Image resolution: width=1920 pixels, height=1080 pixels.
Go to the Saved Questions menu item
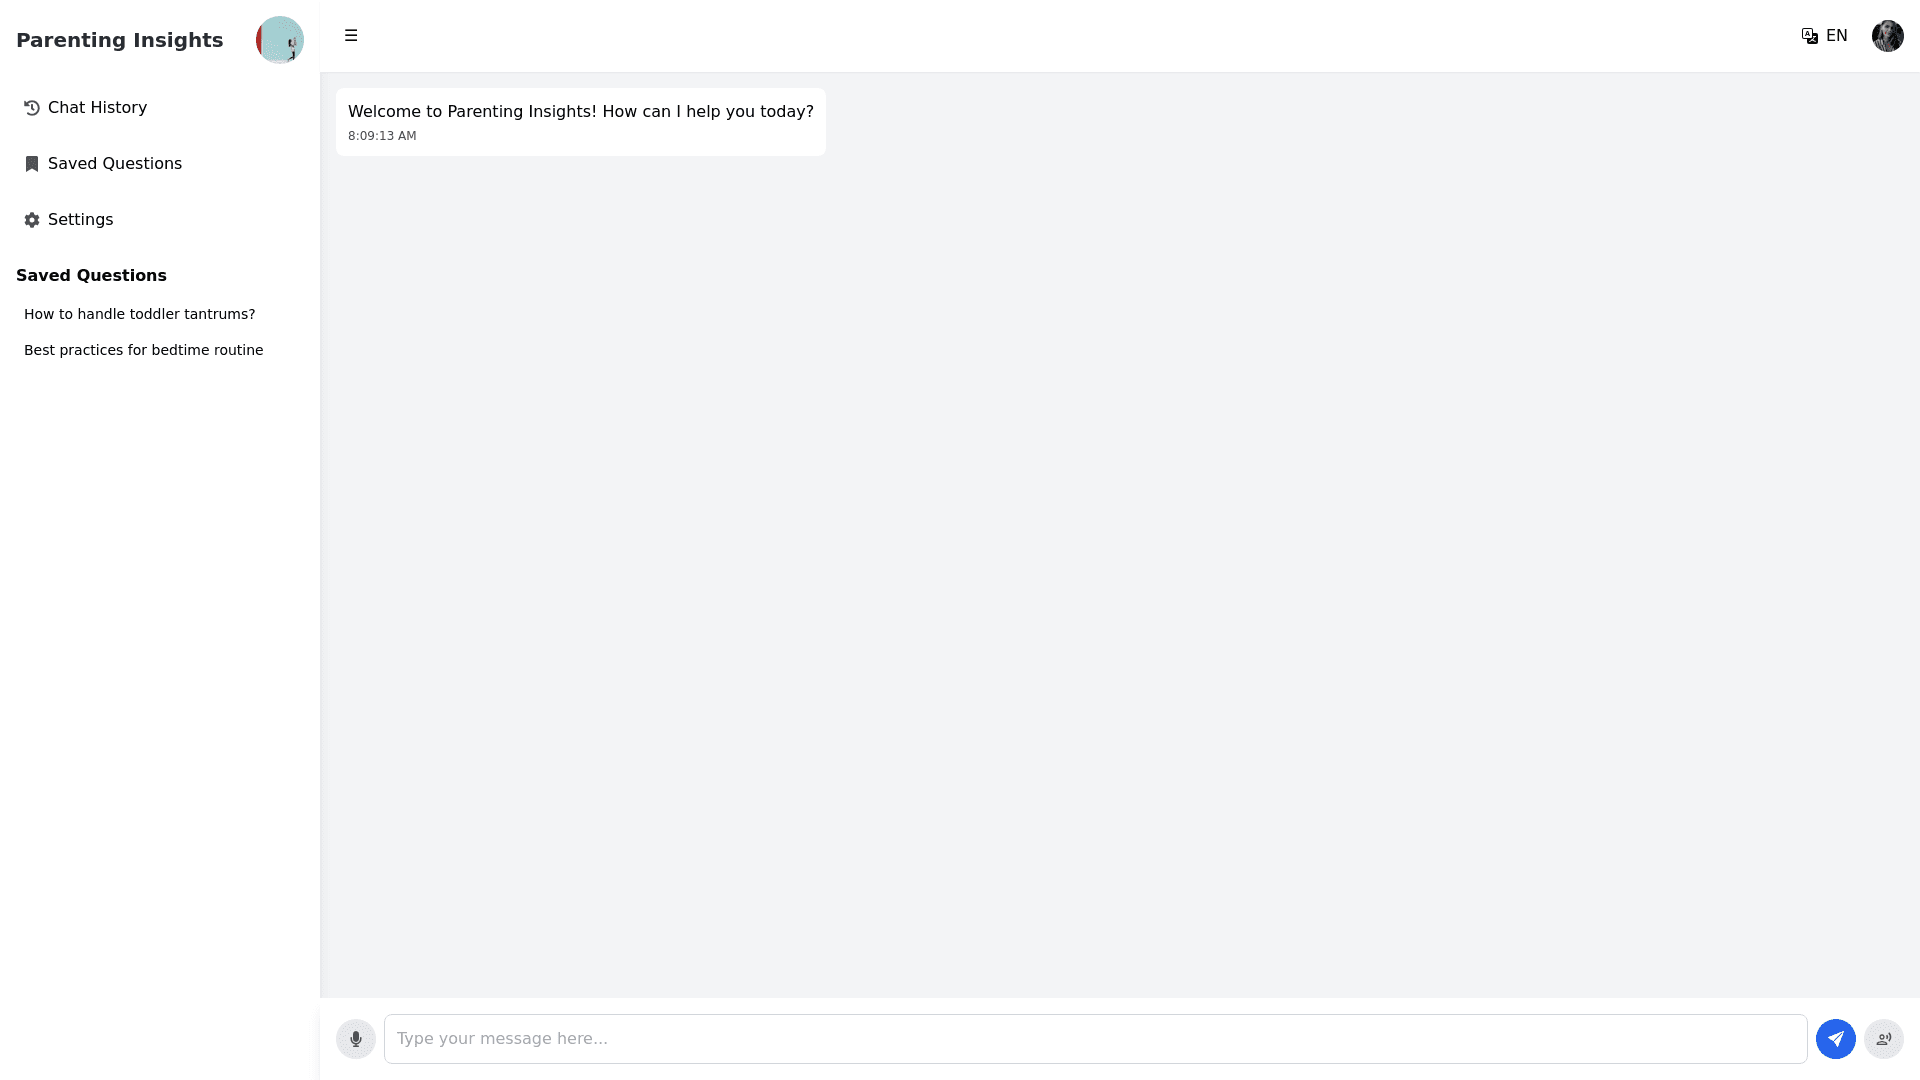tap(115, 164)
